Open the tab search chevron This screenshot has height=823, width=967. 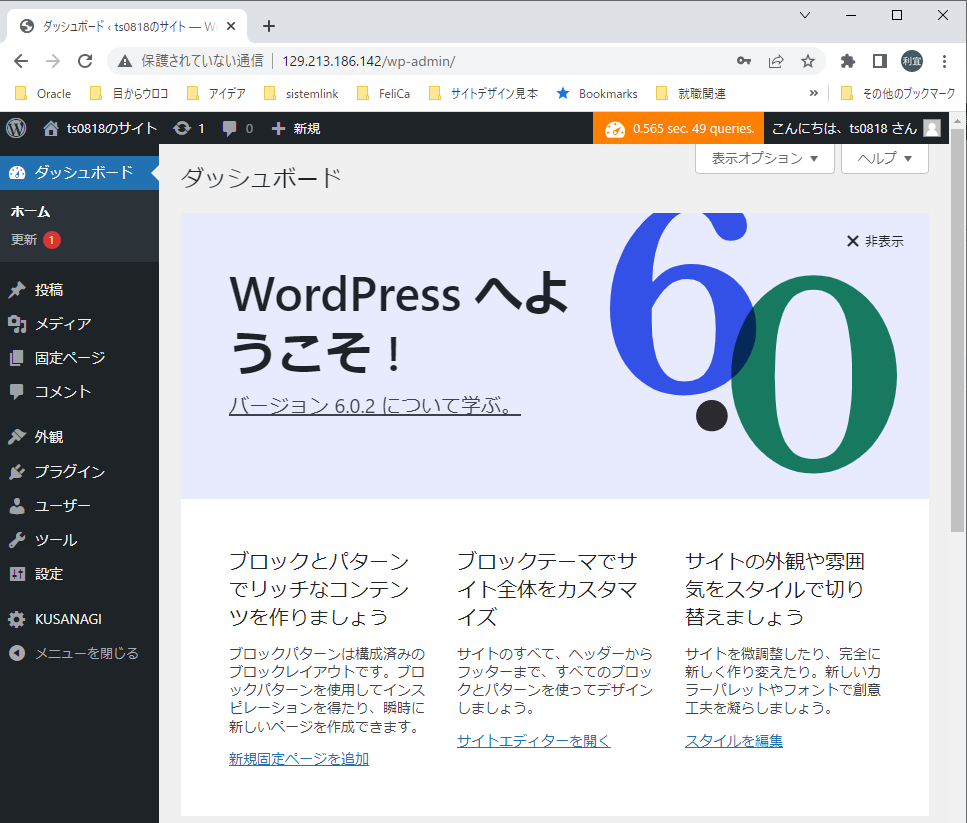[805, 15]
